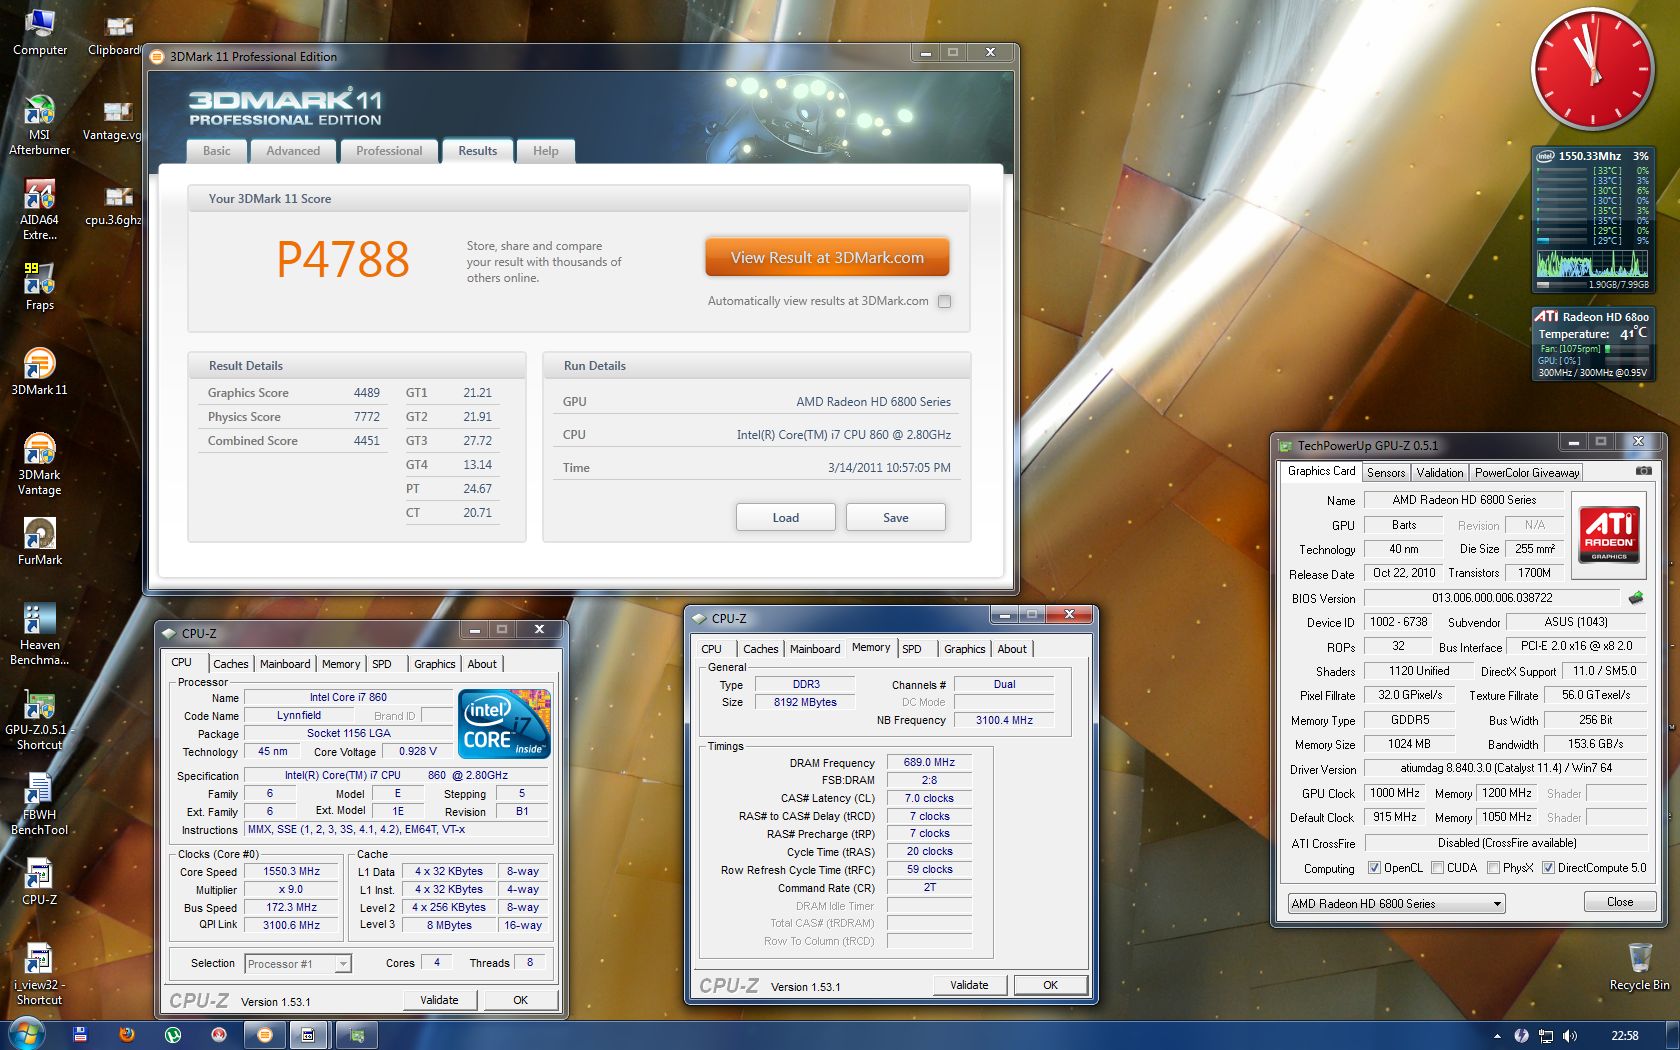Image resolution: width=1680 pixels, height=1050 pixels.
Task: Toggle the OpenCL checkbox in GPU-Z
Action: (x=1374, y=867)
